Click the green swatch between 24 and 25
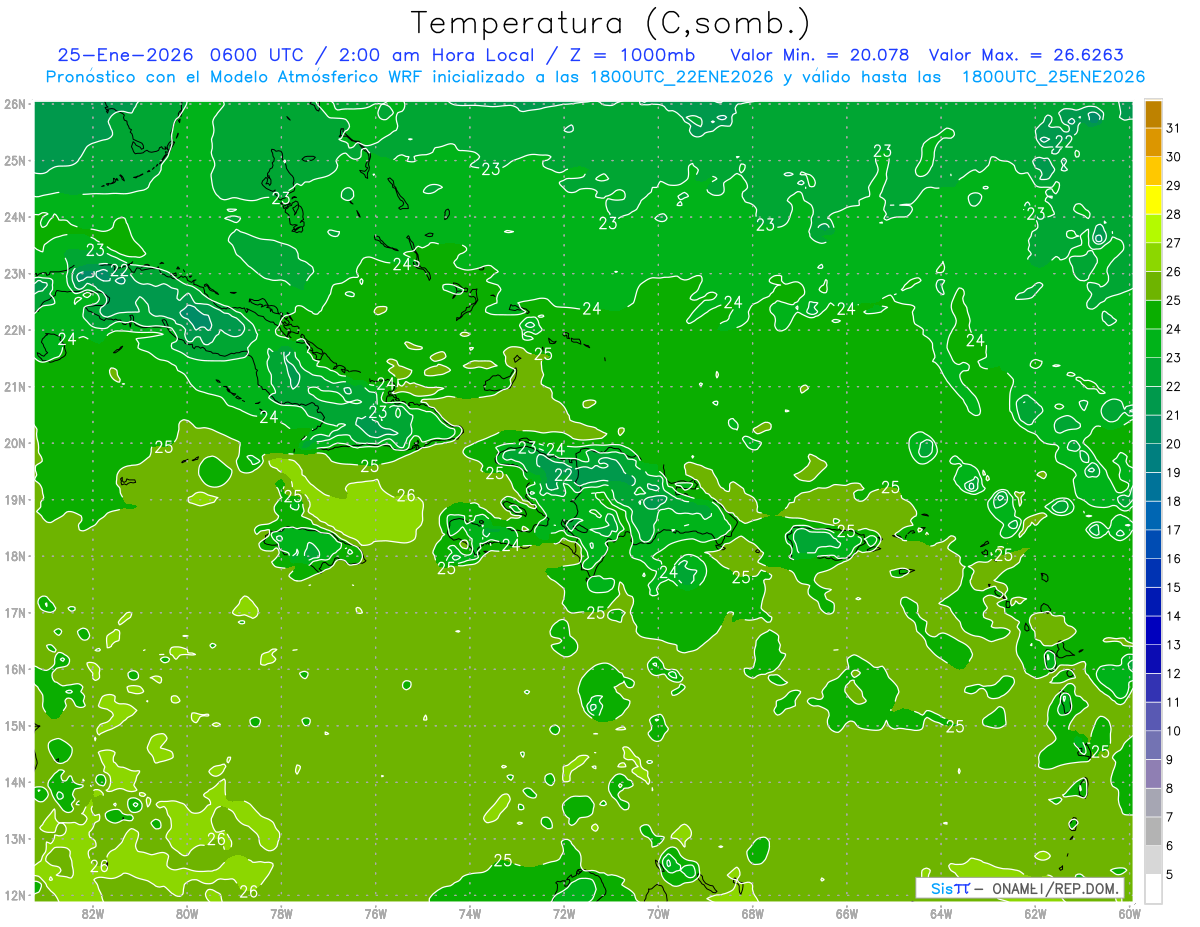The width and height of the screenshot is (1200, 927). click(x=1153, y=314)
